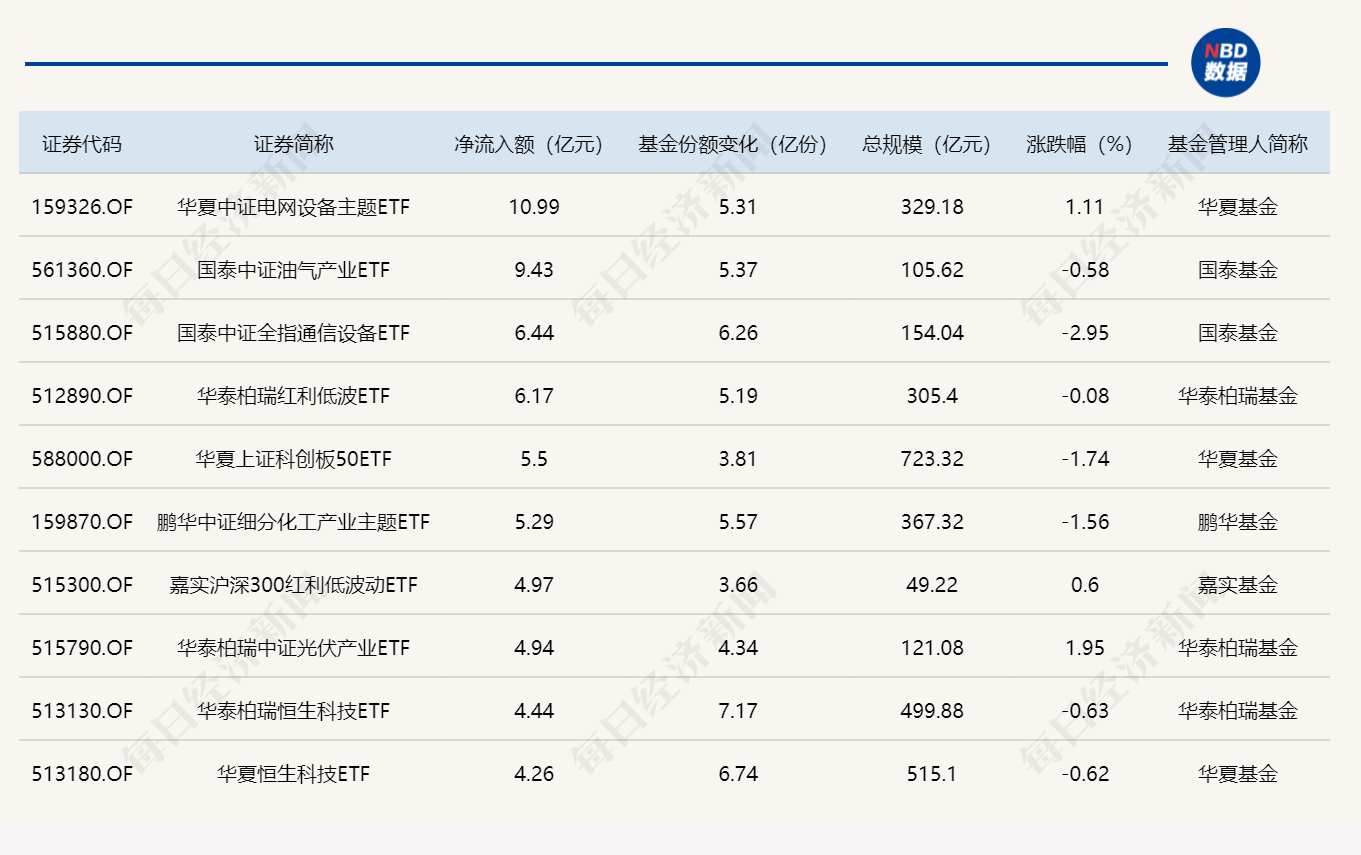
Task: Open 华泰柏瑞中证光伏产业ETF entry
Action: 293,648
